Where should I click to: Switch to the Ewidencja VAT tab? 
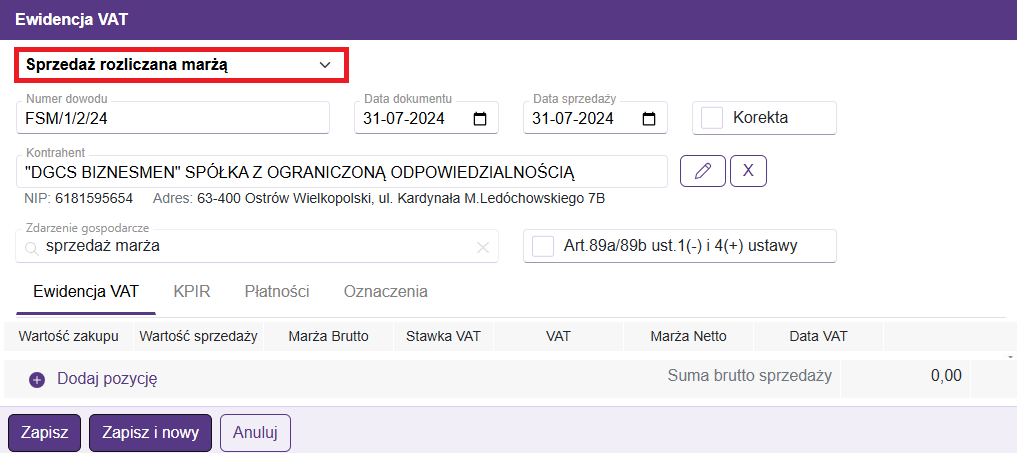pos(86,291)
